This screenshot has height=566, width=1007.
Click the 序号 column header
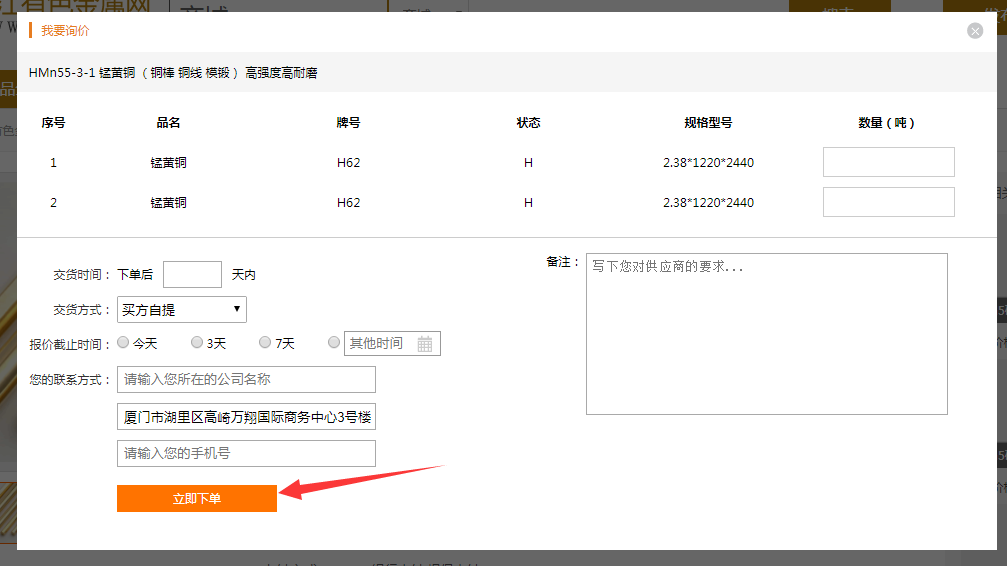[53, 123]
